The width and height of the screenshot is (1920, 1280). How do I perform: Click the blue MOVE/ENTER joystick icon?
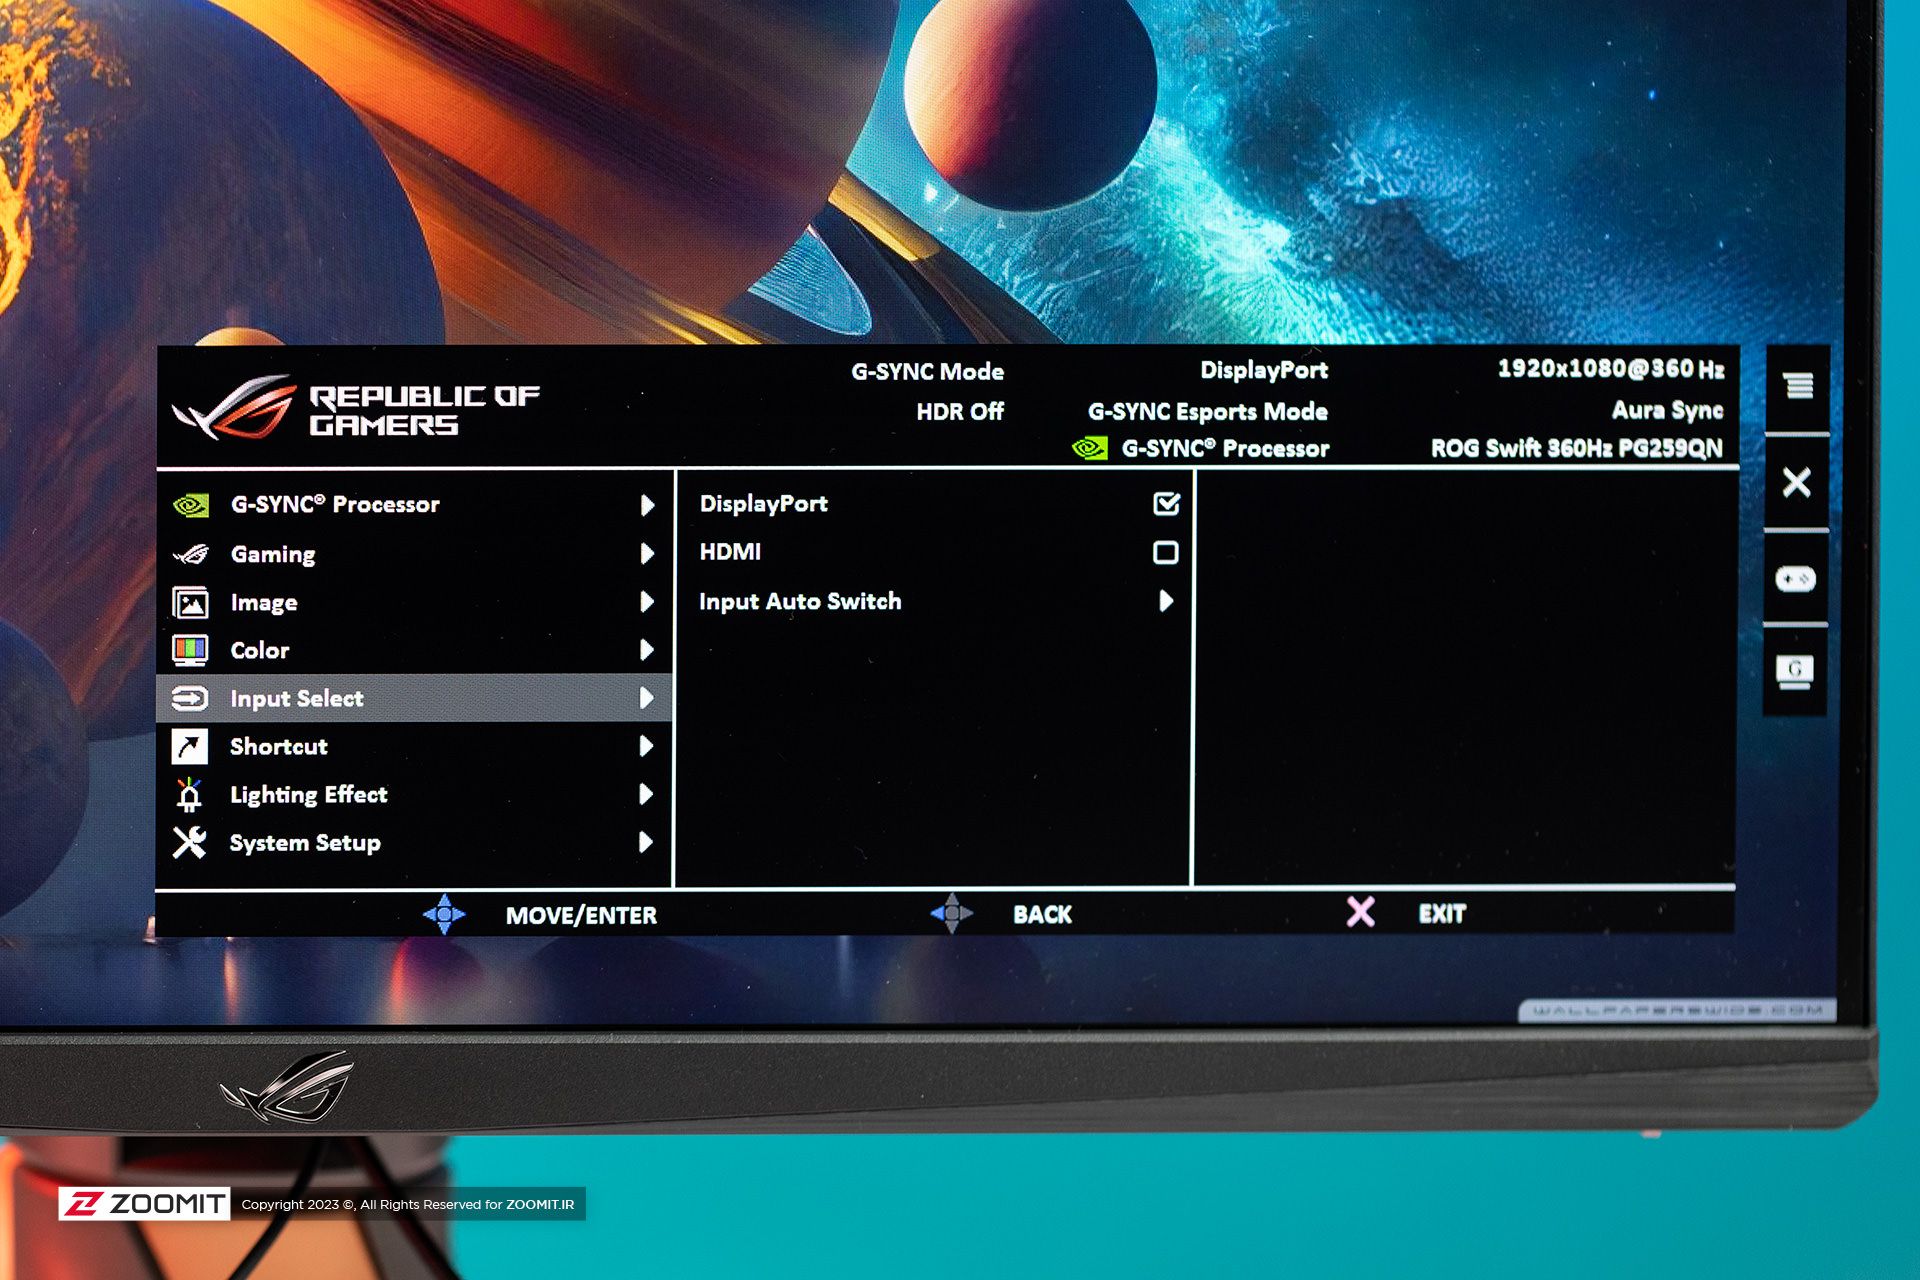444,914
